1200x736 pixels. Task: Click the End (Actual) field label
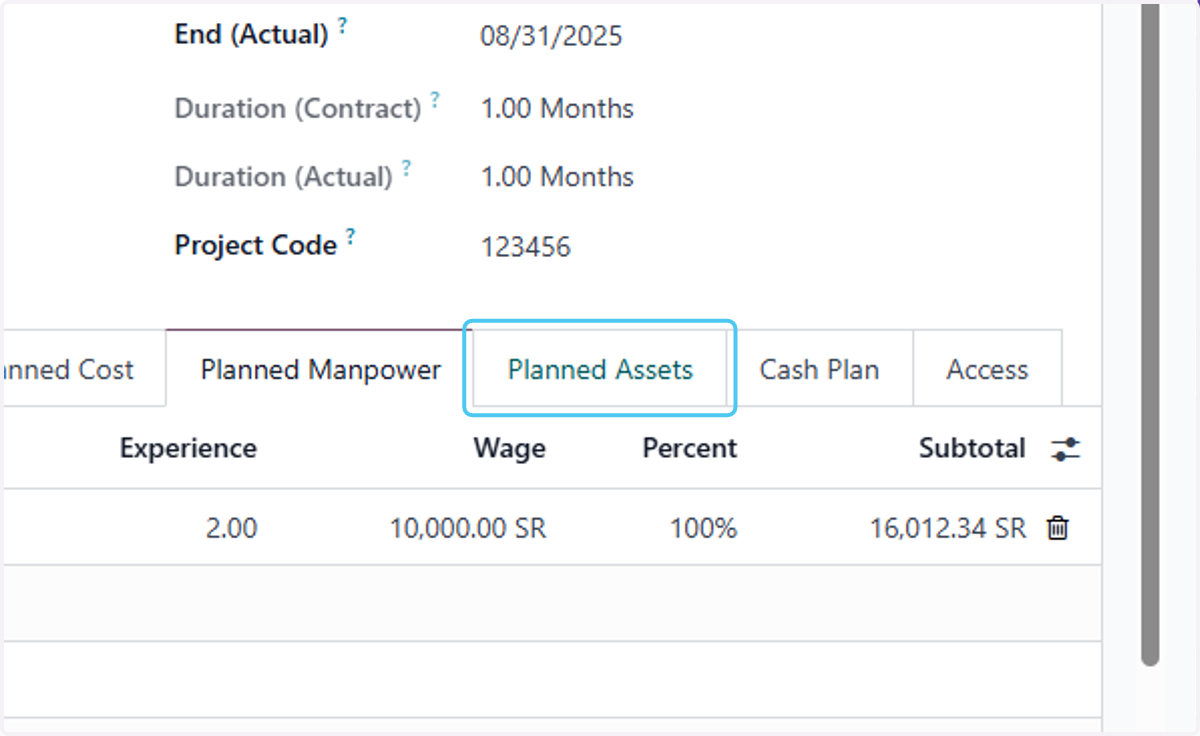251,35
